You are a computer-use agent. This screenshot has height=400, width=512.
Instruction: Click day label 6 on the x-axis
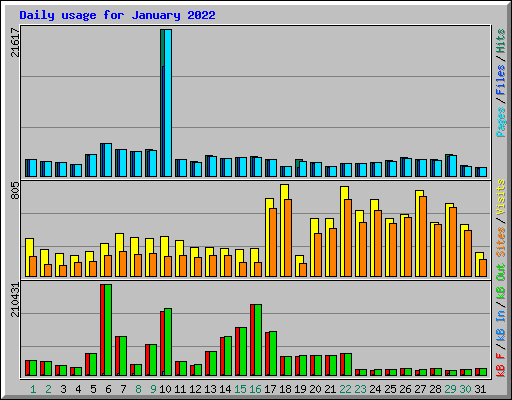(108, 389)
